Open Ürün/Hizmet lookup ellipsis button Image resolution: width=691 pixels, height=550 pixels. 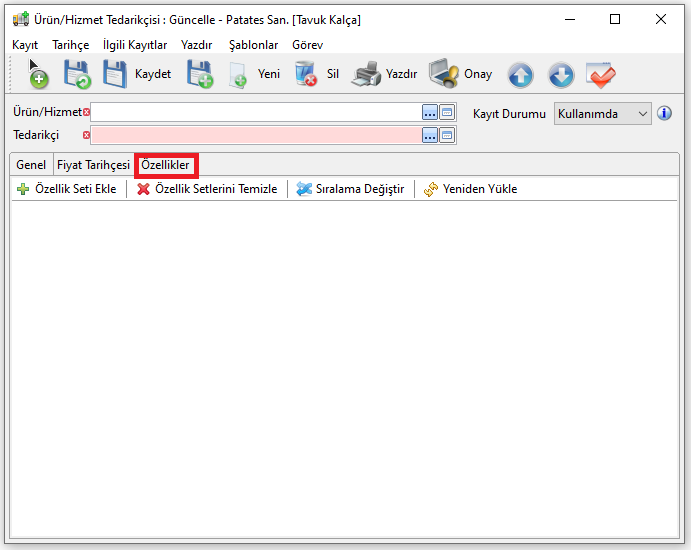click(x=430, y=112)
